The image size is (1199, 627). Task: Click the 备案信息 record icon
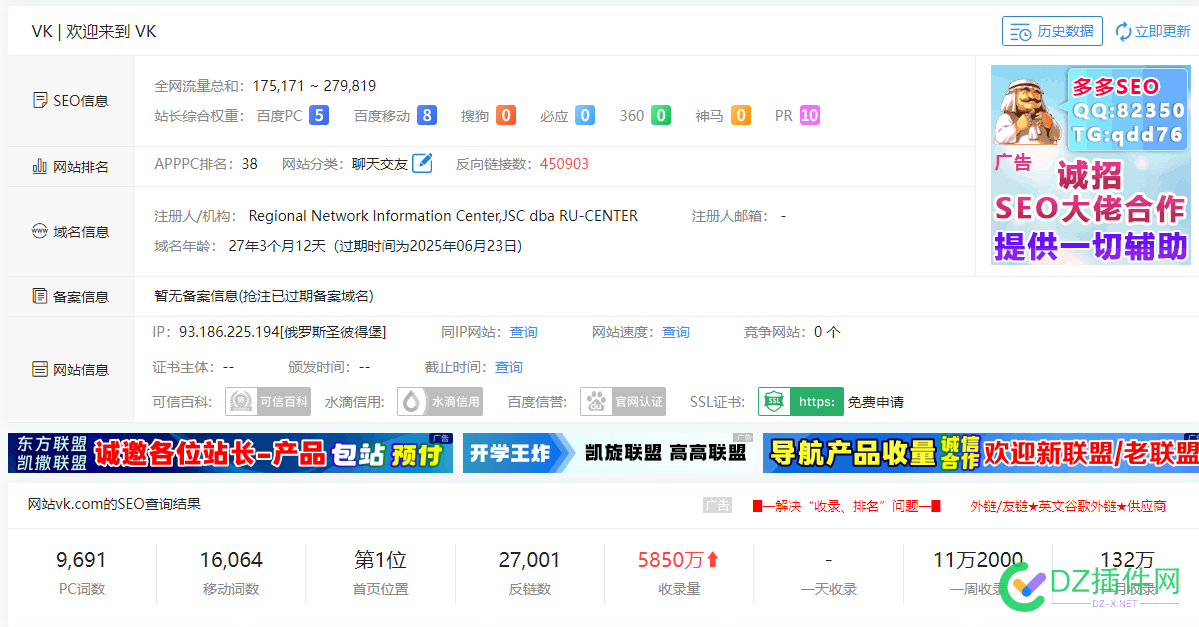point(40,296)
